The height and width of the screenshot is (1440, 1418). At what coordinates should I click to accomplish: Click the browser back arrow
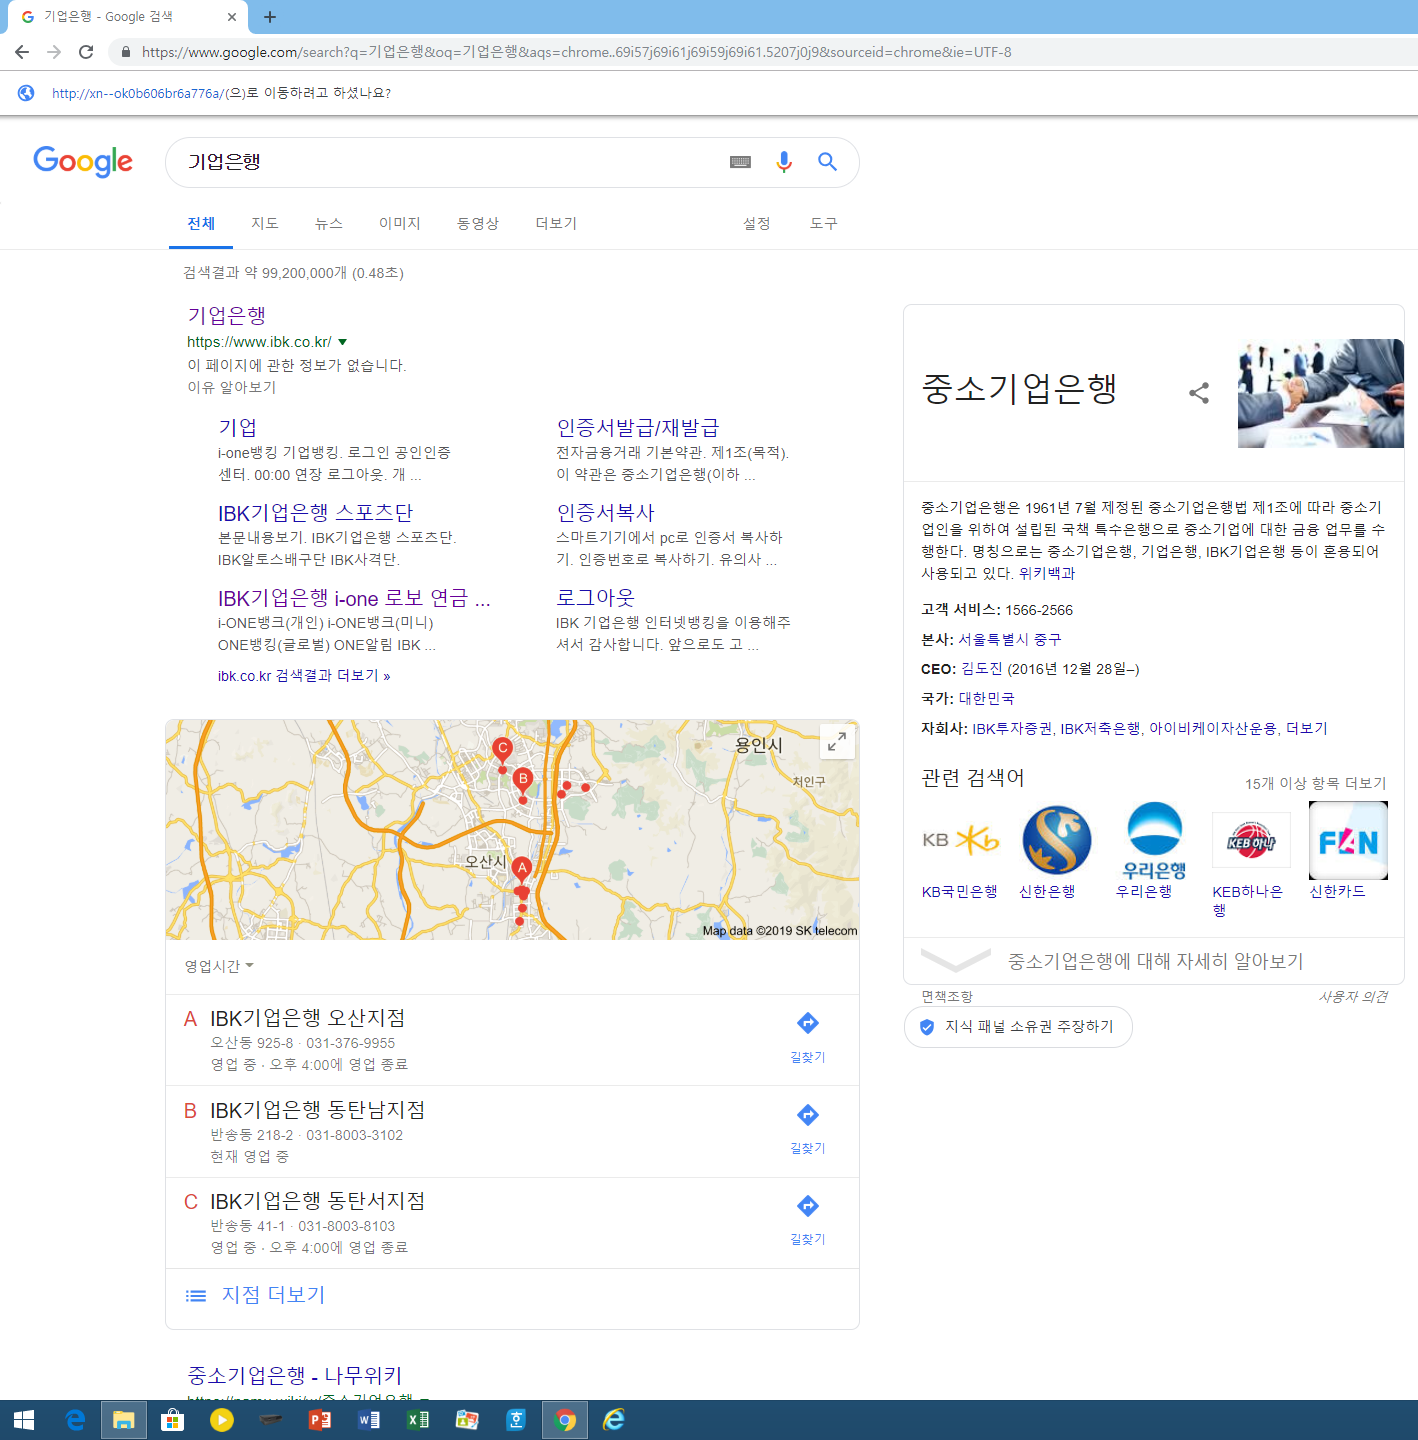[22, 52]
